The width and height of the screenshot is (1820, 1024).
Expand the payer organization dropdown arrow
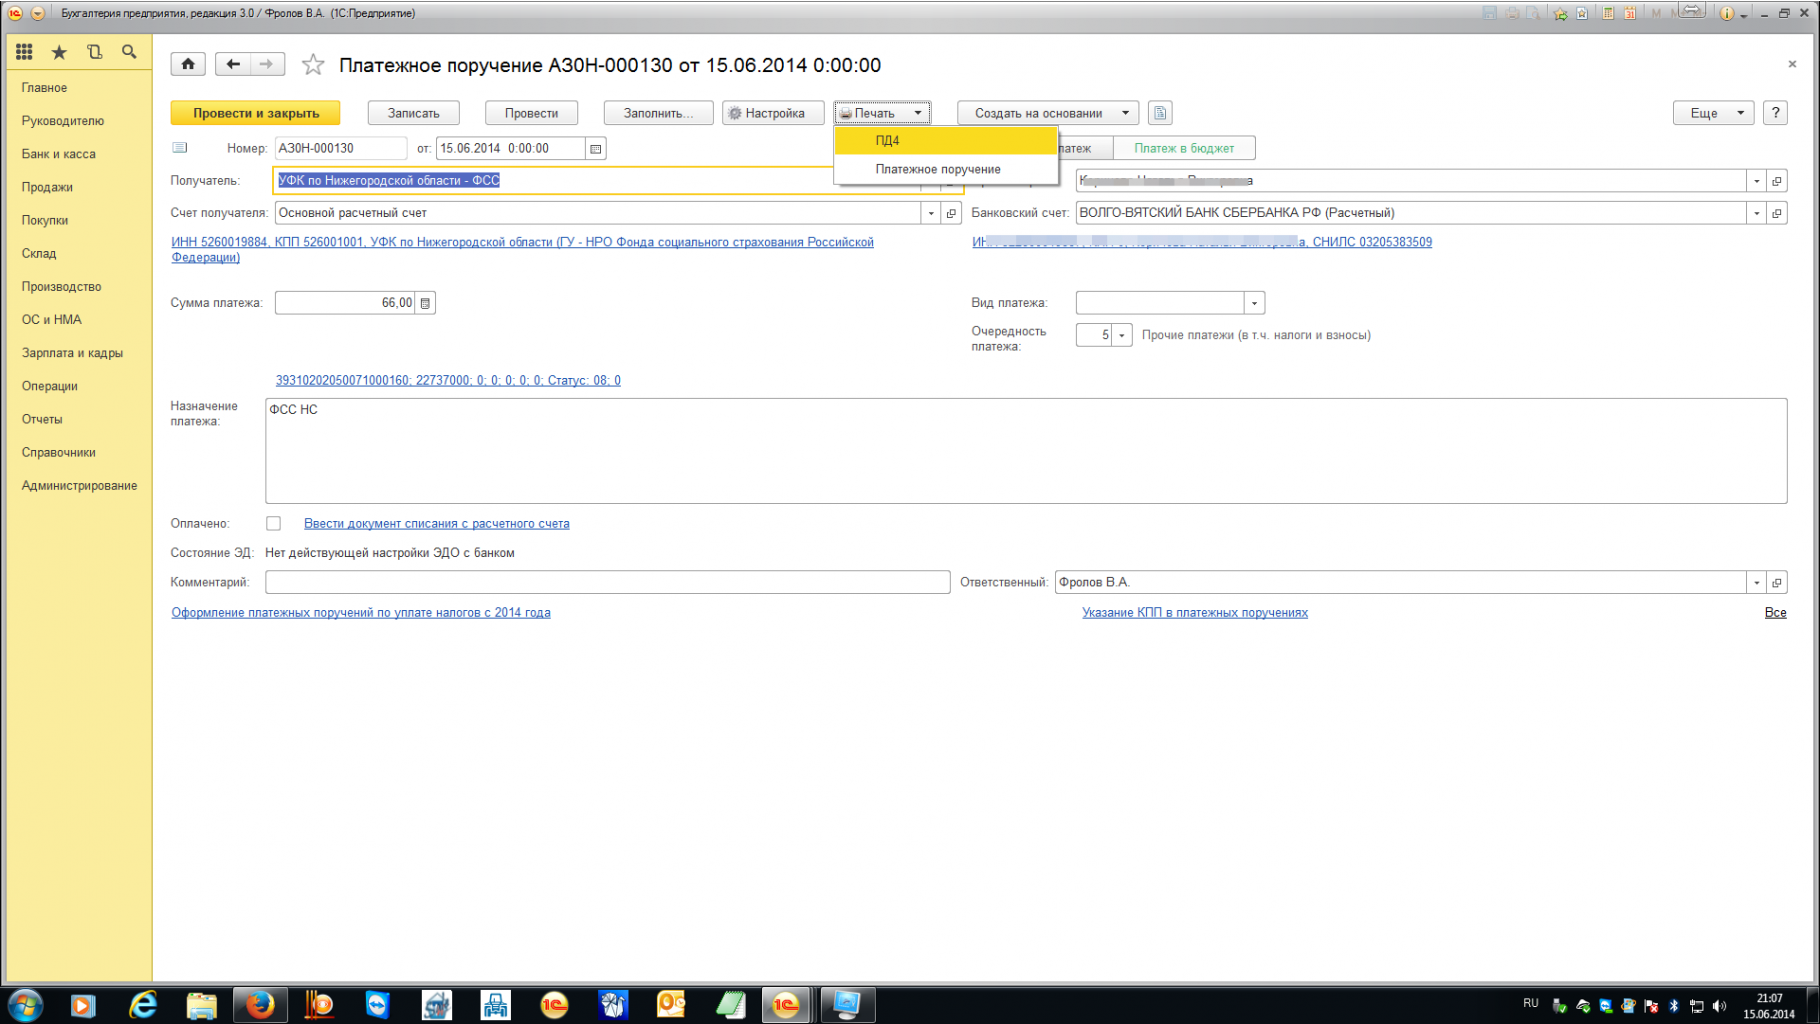[1757, 181]
